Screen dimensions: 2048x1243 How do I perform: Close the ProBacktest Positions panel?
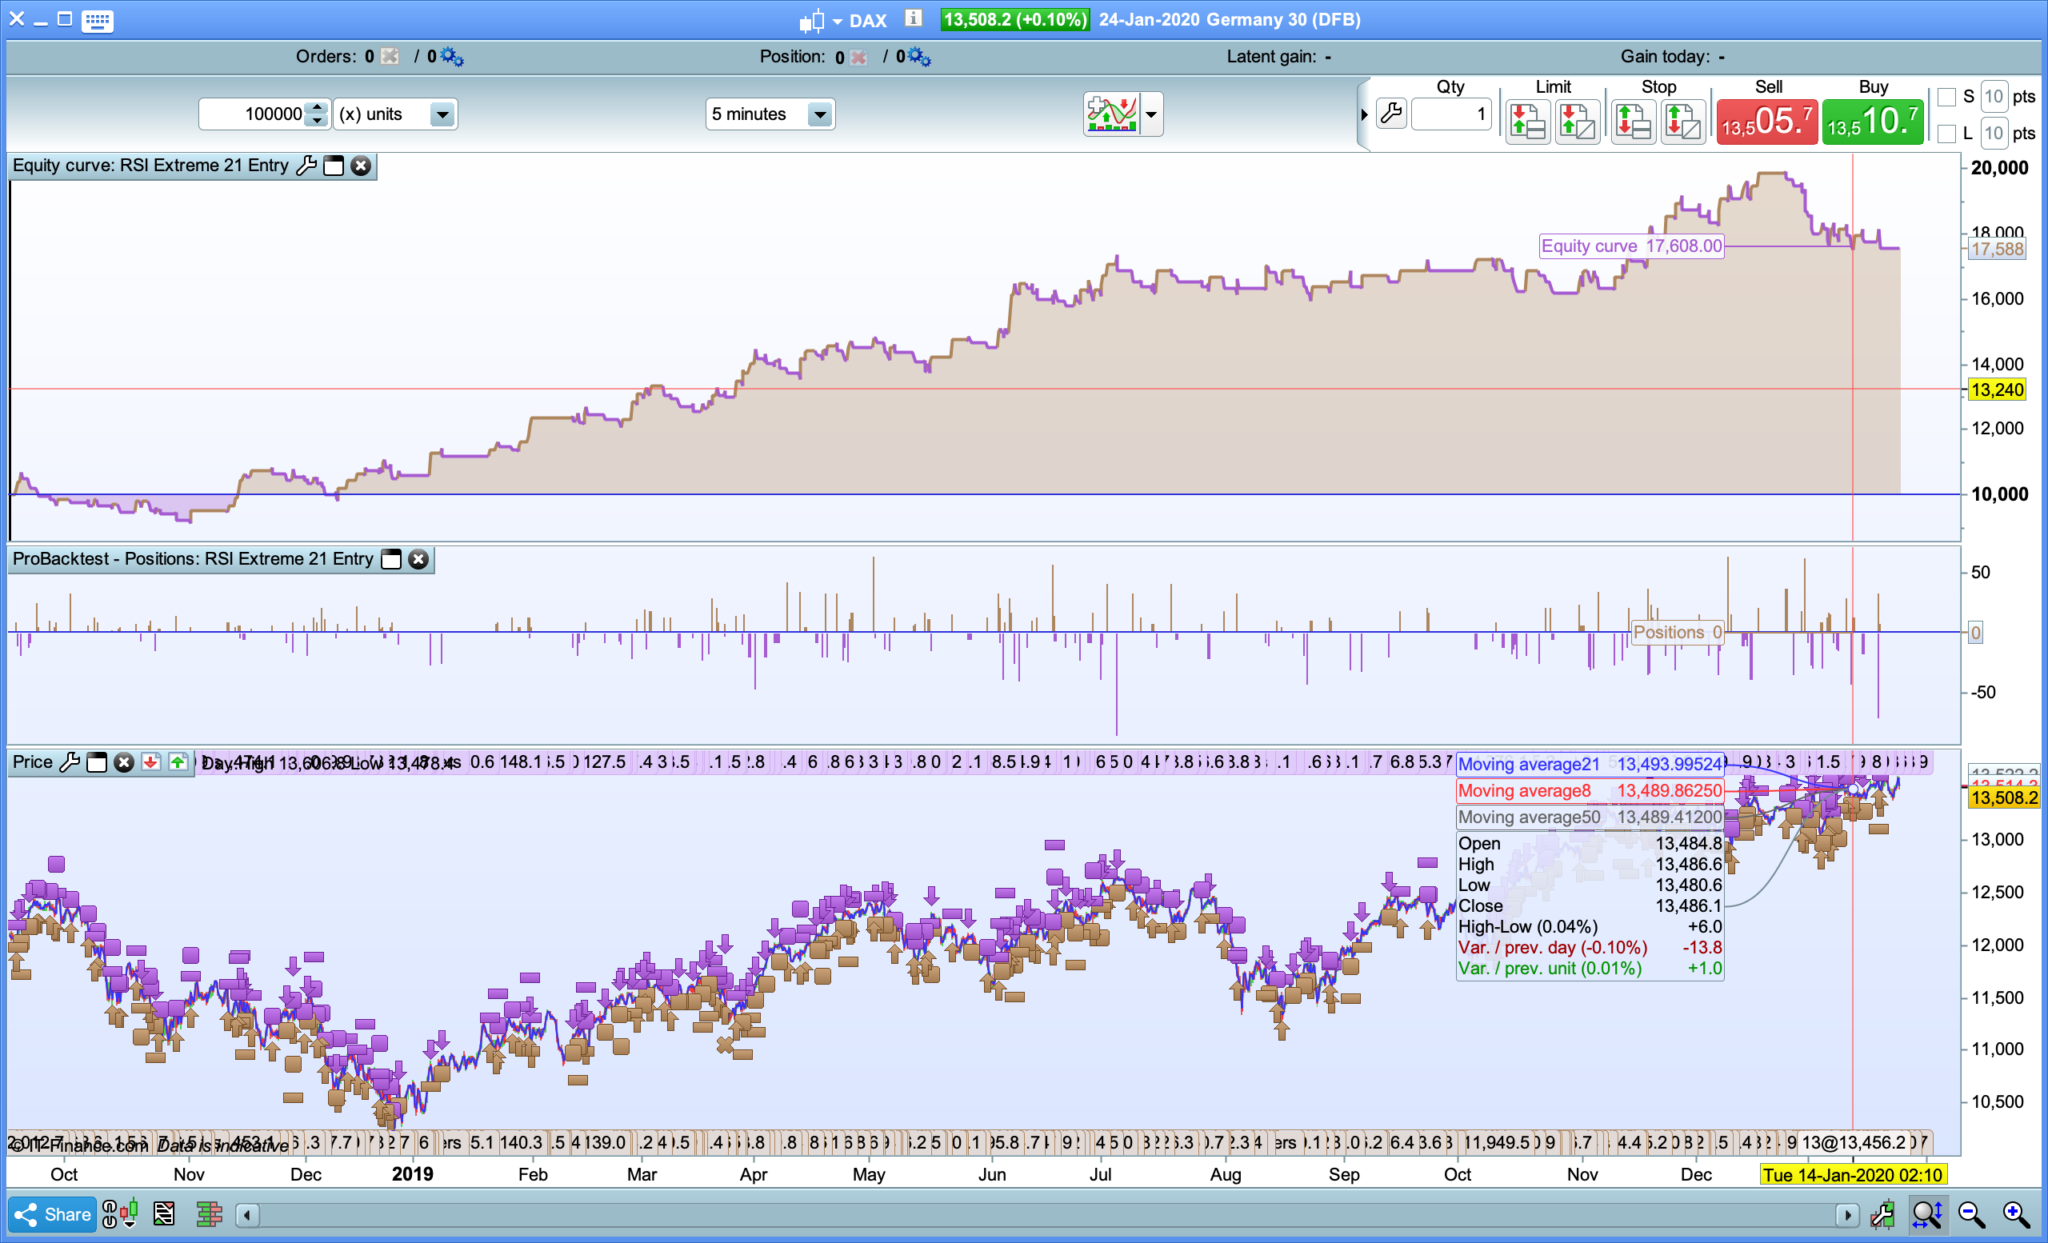click(x=419, y=559)
